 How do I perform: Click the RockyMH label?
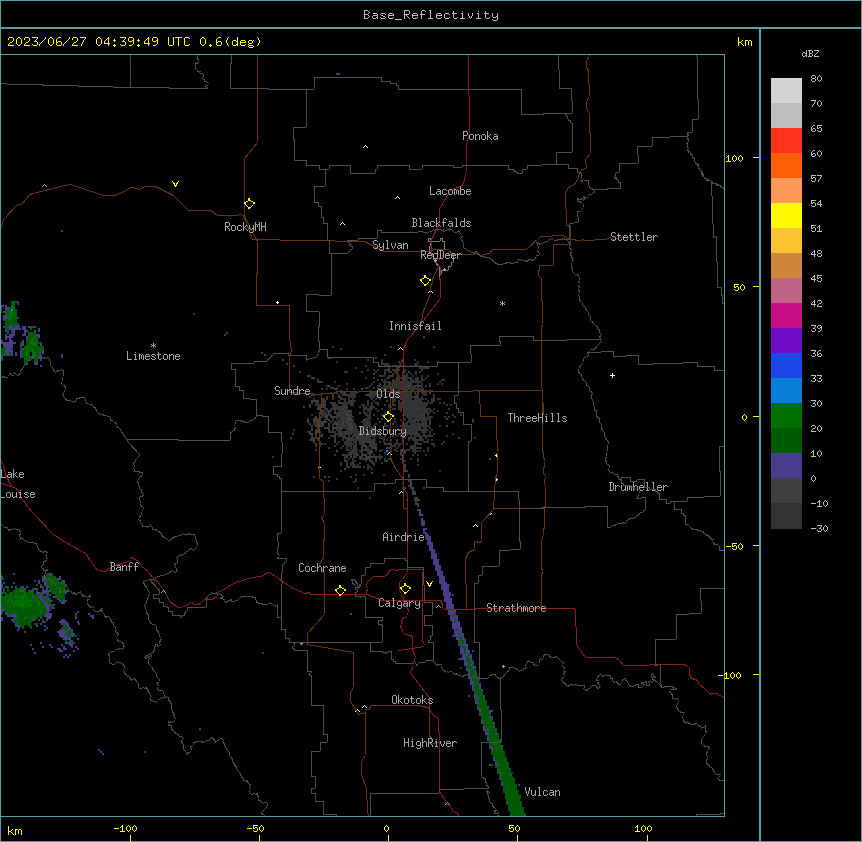point(245,227)
